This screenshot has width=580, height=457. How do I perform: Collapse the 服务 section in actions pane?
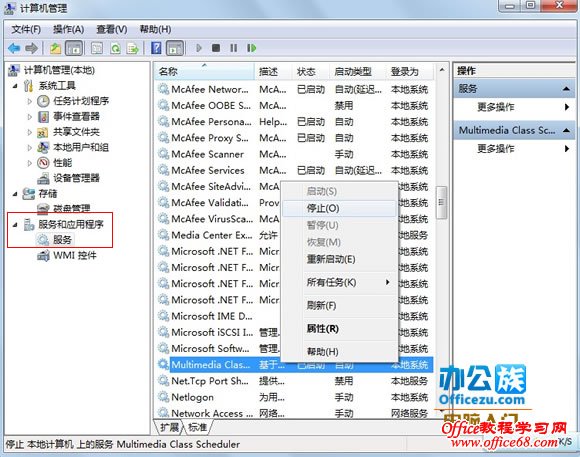pyautogui.click(x=566, y=89)
